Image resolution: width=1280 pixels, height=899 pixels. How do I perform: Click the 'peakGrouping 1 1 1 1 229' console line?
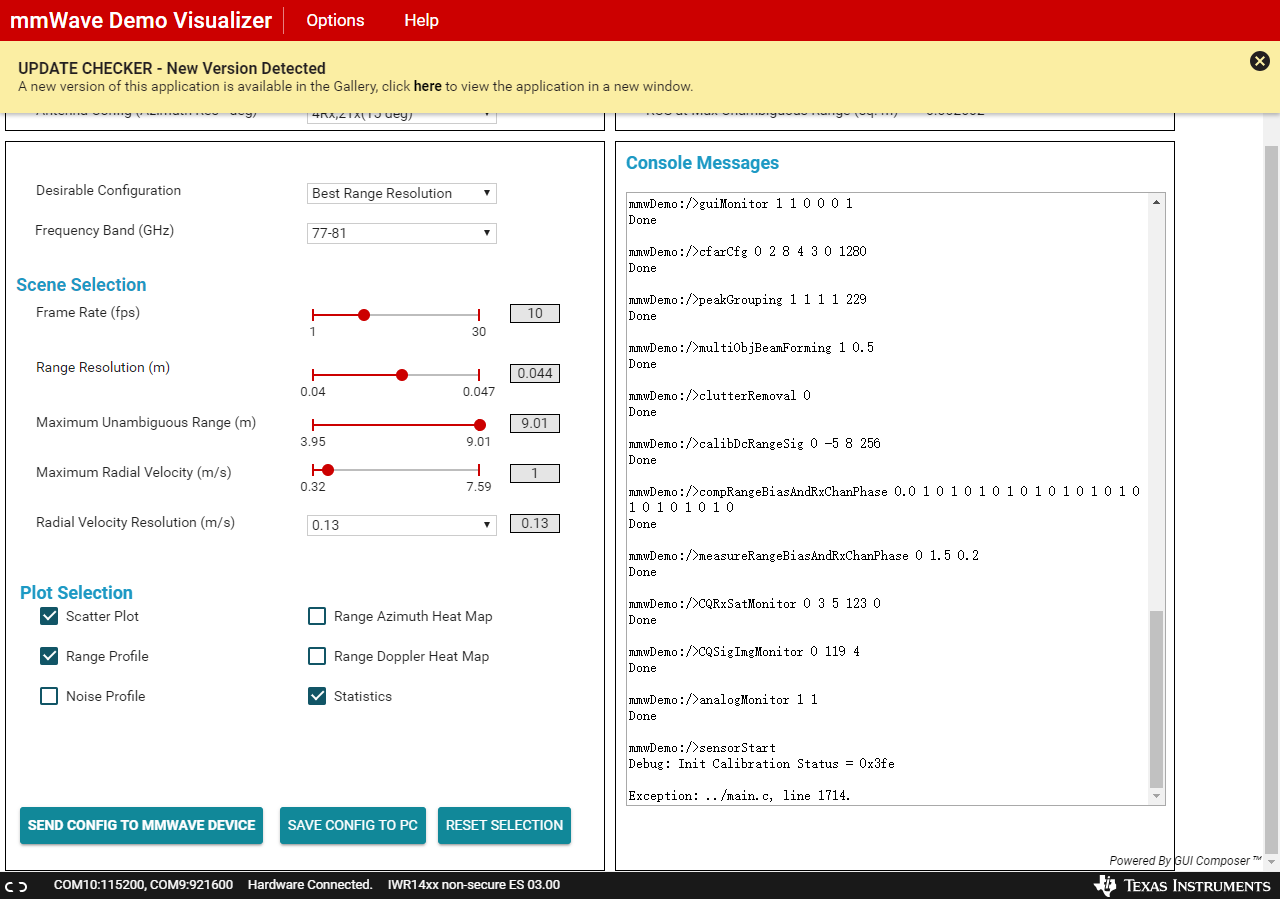pos(747,300)
